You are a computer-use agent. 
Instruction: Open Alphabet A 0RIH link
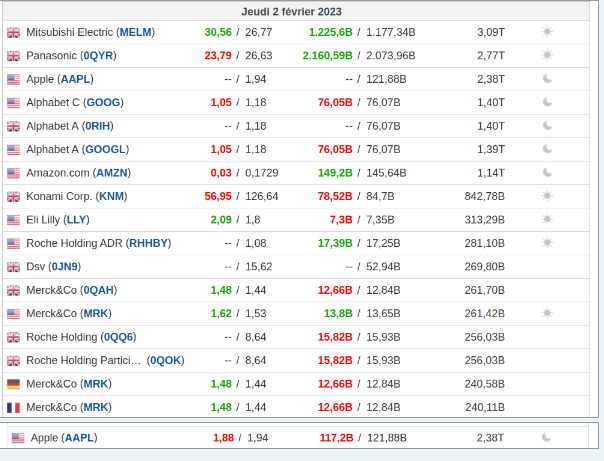coord(97,126)
